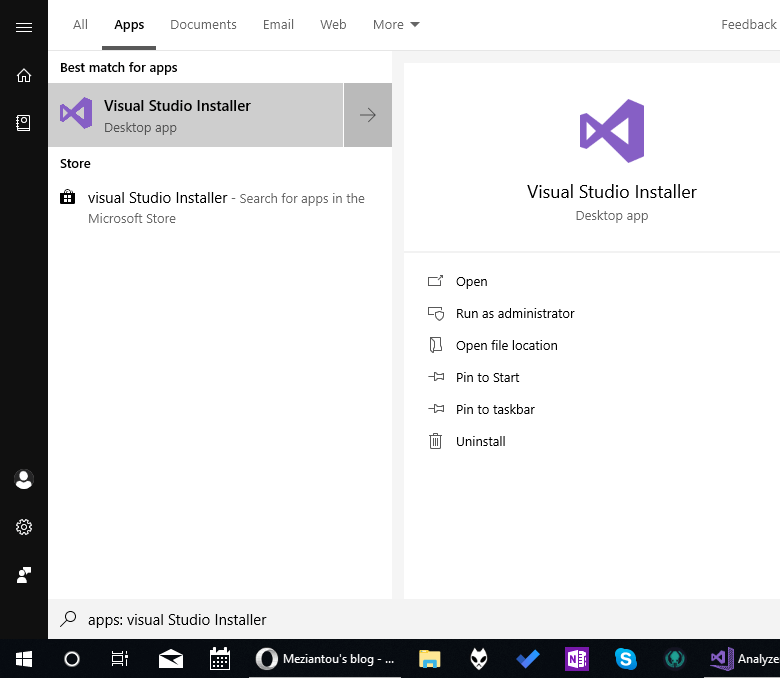Viewport: 780px width, 678px height.
Task: Select the Apps filter tab
Action: (129, 24)
